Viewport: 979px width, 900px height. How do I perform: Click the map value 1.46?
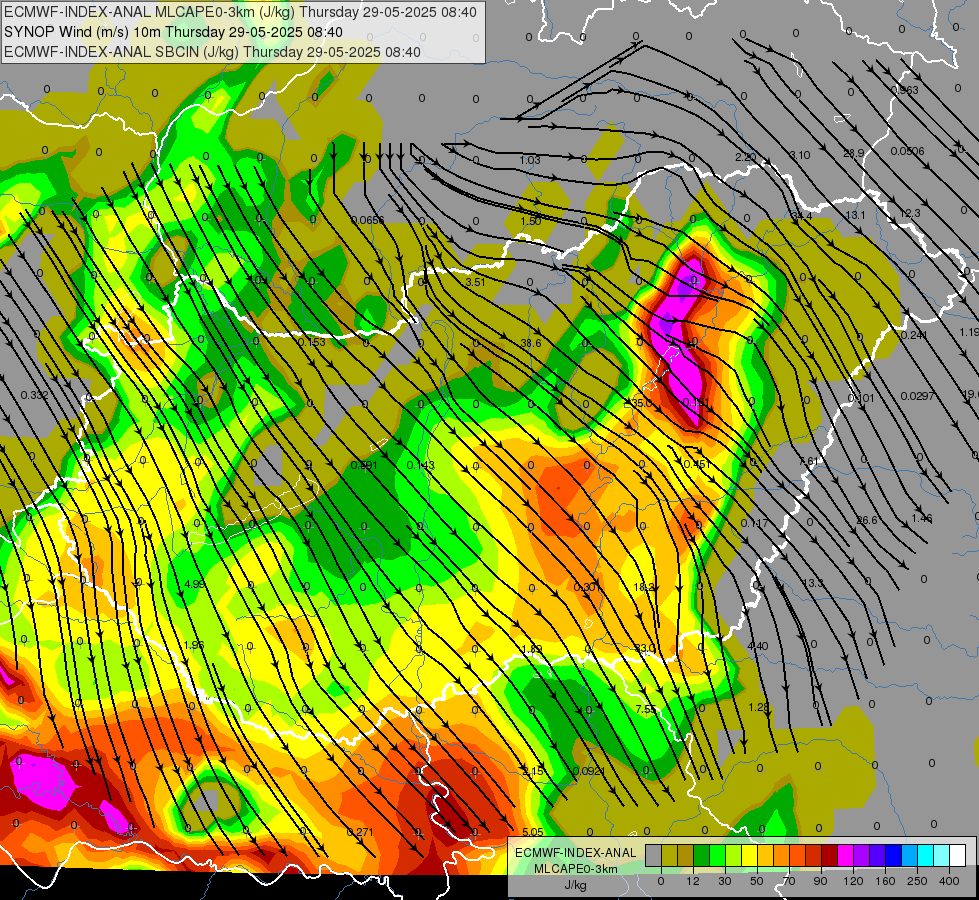click(922, 518)
